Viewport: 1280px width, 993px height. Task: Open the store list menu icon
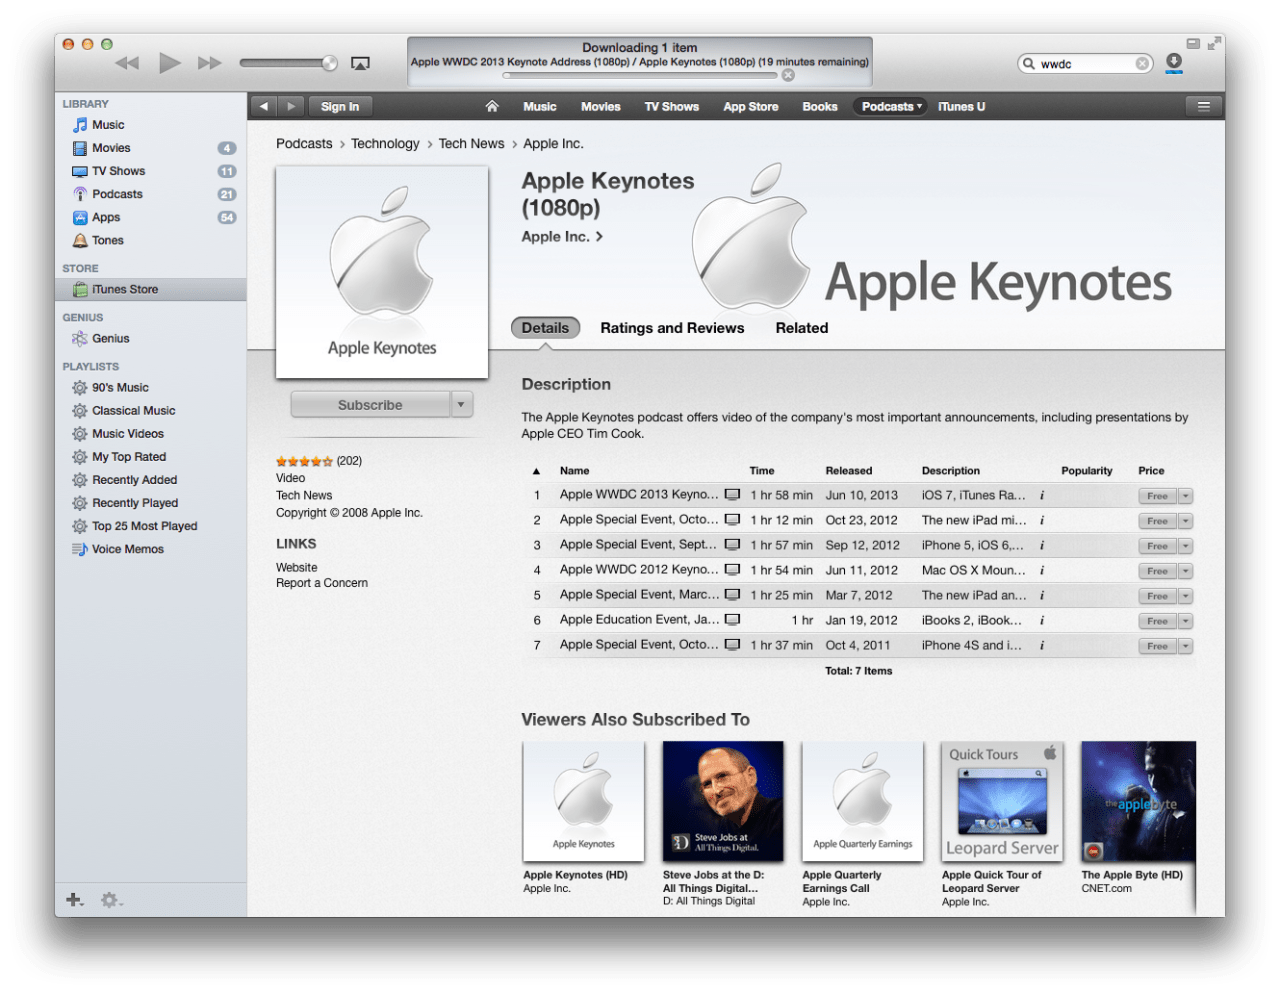1203,106
